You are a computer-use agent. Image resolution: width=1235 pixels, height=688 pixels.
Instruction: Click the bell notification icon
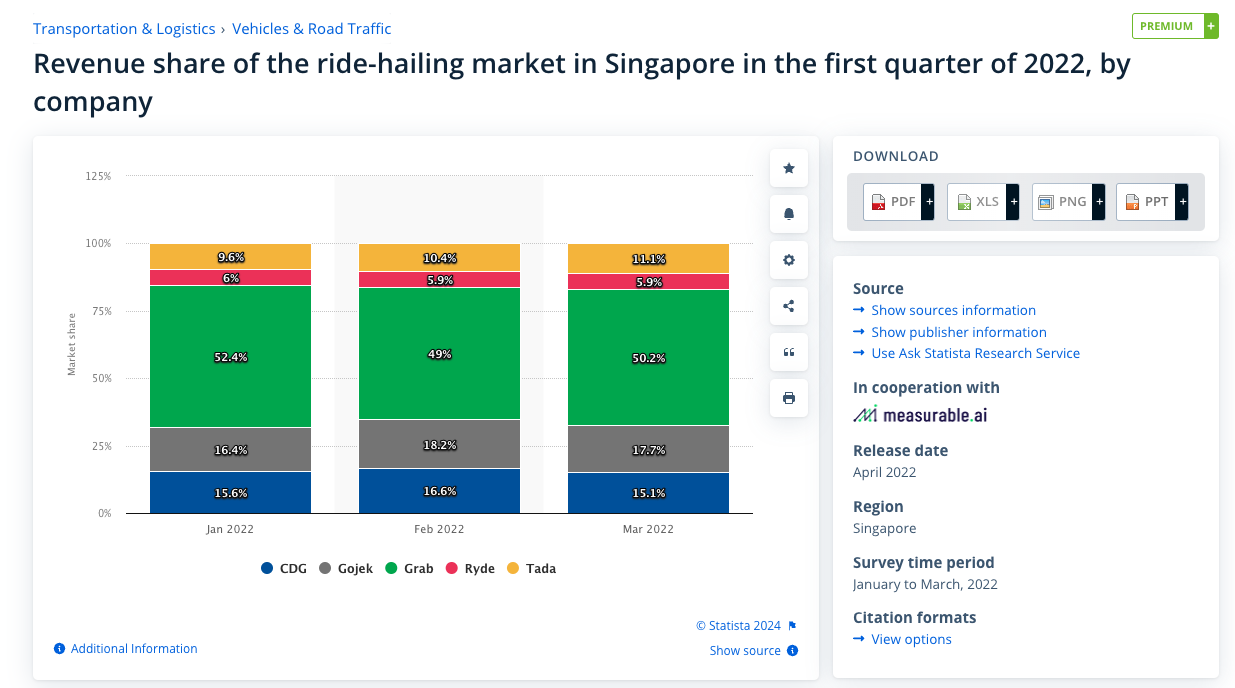pos(789,214)
